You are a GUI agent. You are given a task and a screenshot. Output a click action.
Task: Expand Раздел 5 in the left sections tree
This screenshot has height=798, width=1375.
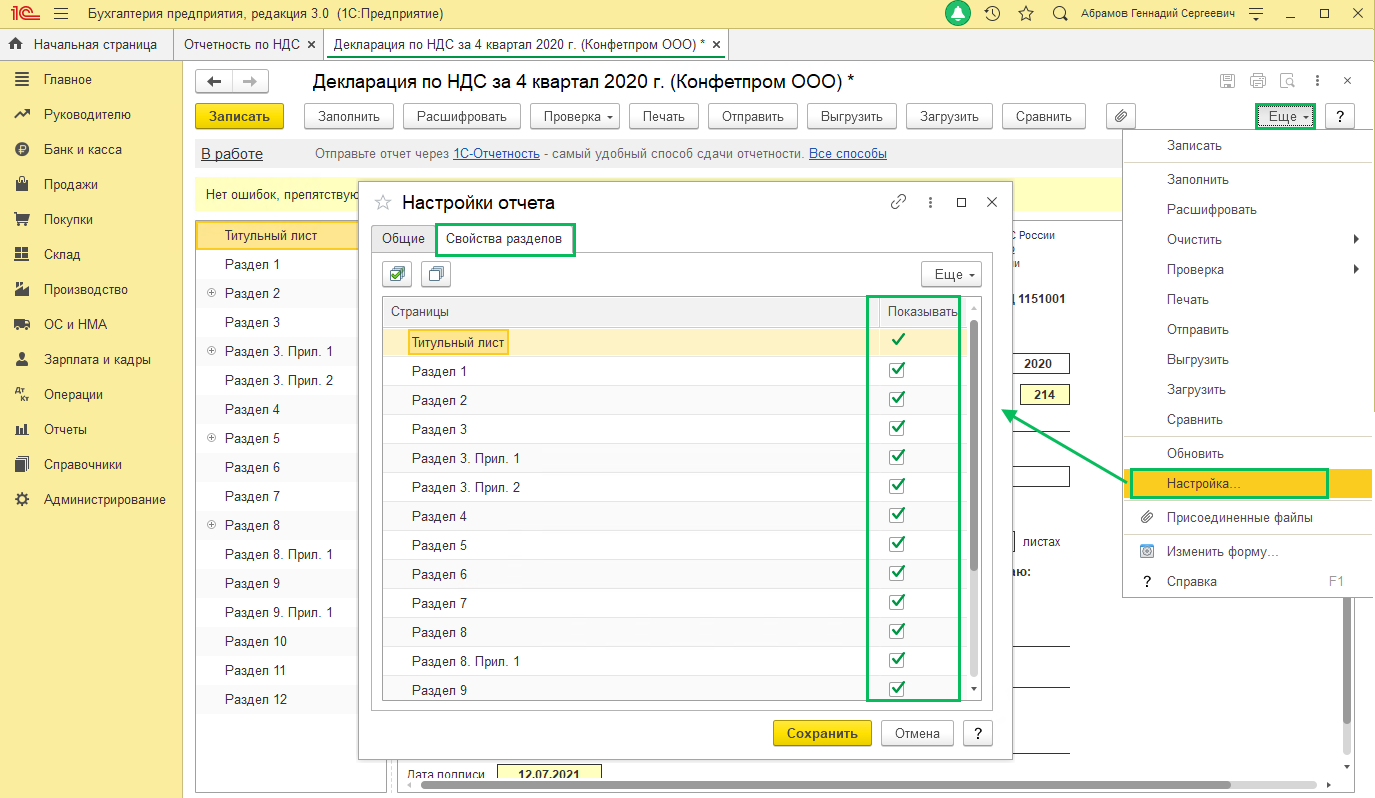211,439
